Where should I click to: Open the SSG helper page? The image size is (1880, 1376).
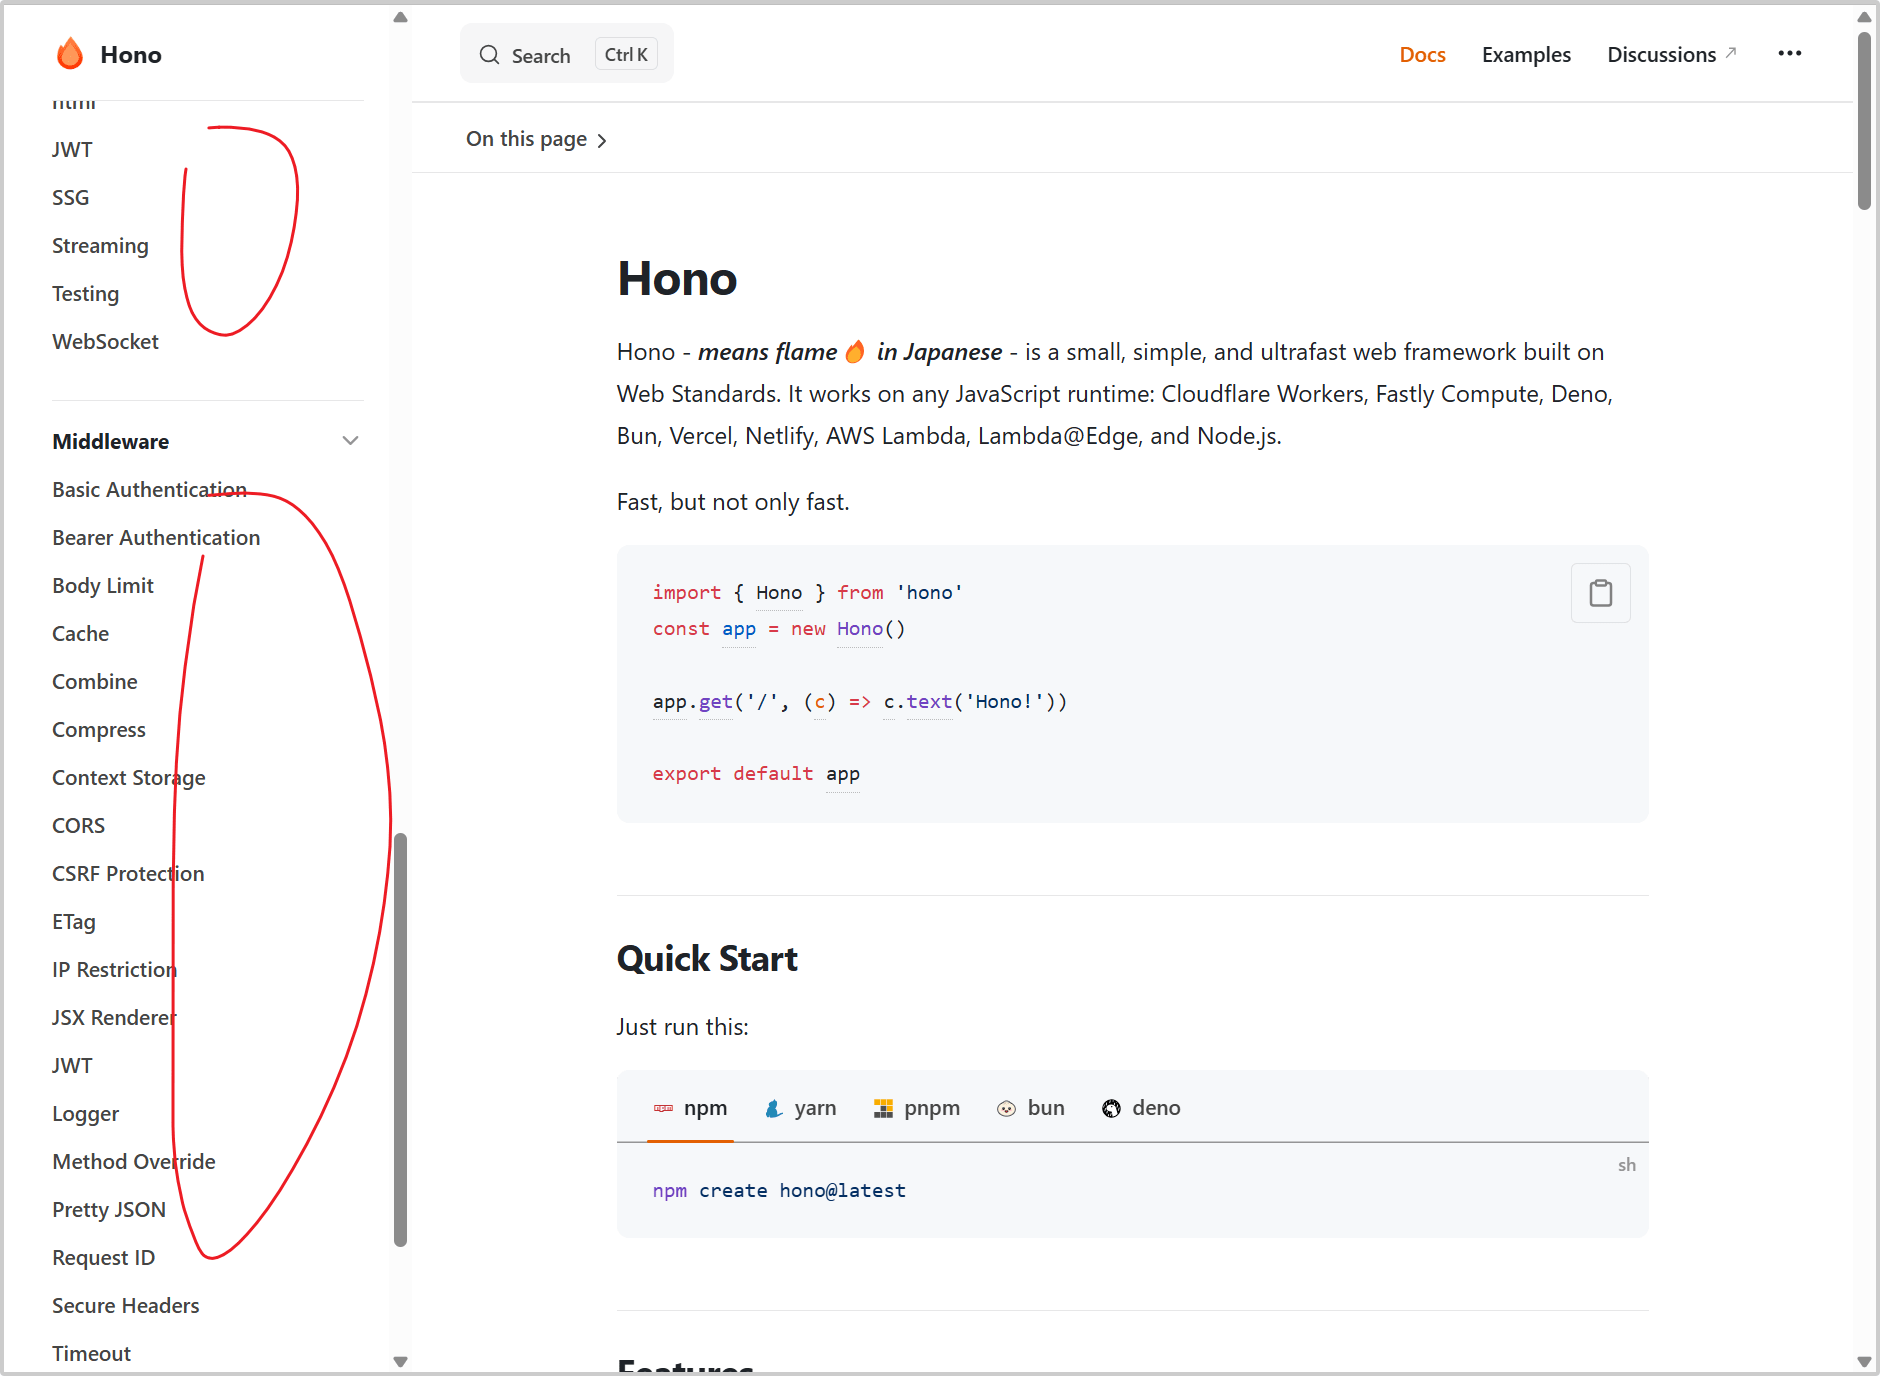[71, 198]
